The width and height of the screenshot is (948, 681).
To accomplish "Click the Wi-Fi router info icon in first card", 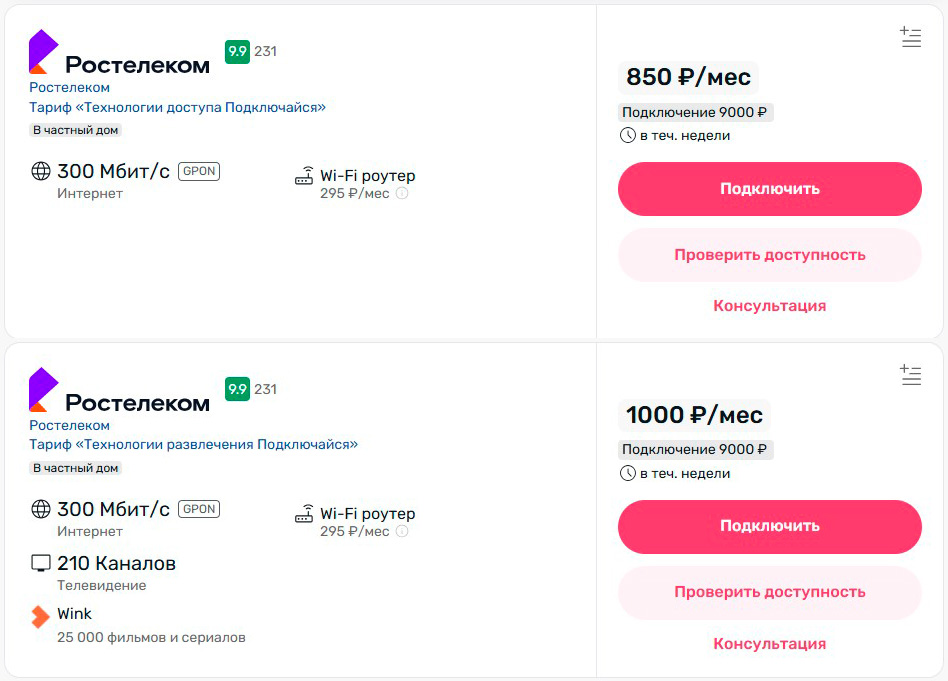I will [402, 194].
